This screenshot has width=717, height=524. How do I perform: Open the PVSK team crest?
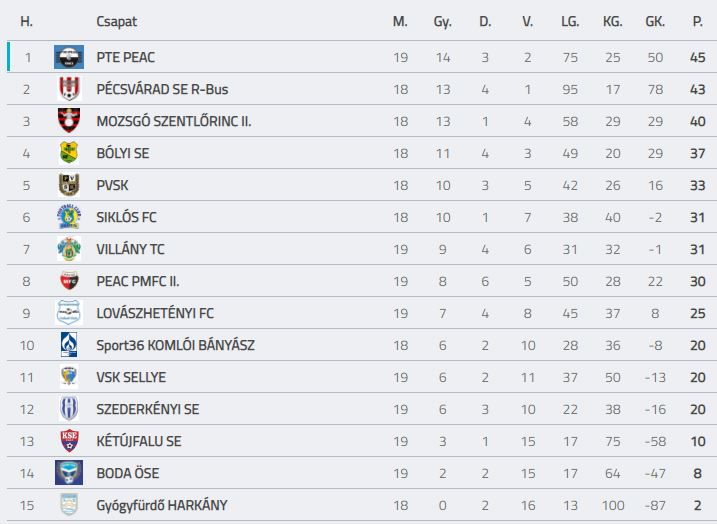(69, 185)
